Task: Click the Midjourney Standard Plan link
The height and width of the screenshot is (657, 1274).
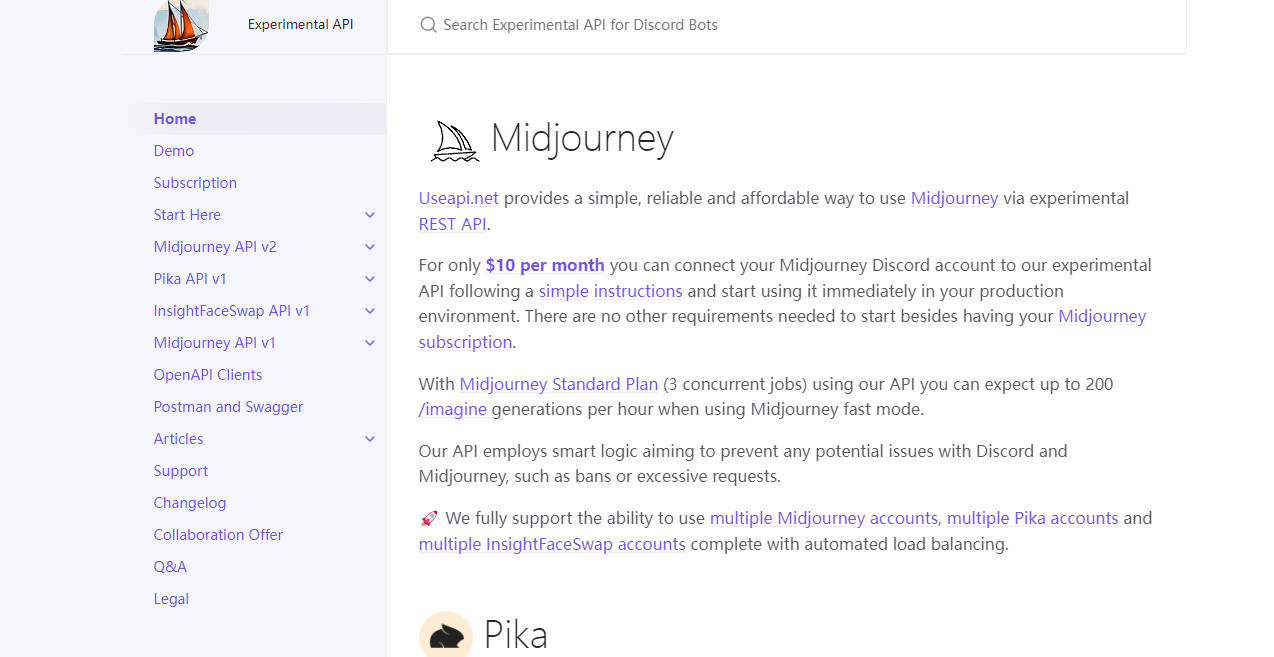Action: point(559,383)
